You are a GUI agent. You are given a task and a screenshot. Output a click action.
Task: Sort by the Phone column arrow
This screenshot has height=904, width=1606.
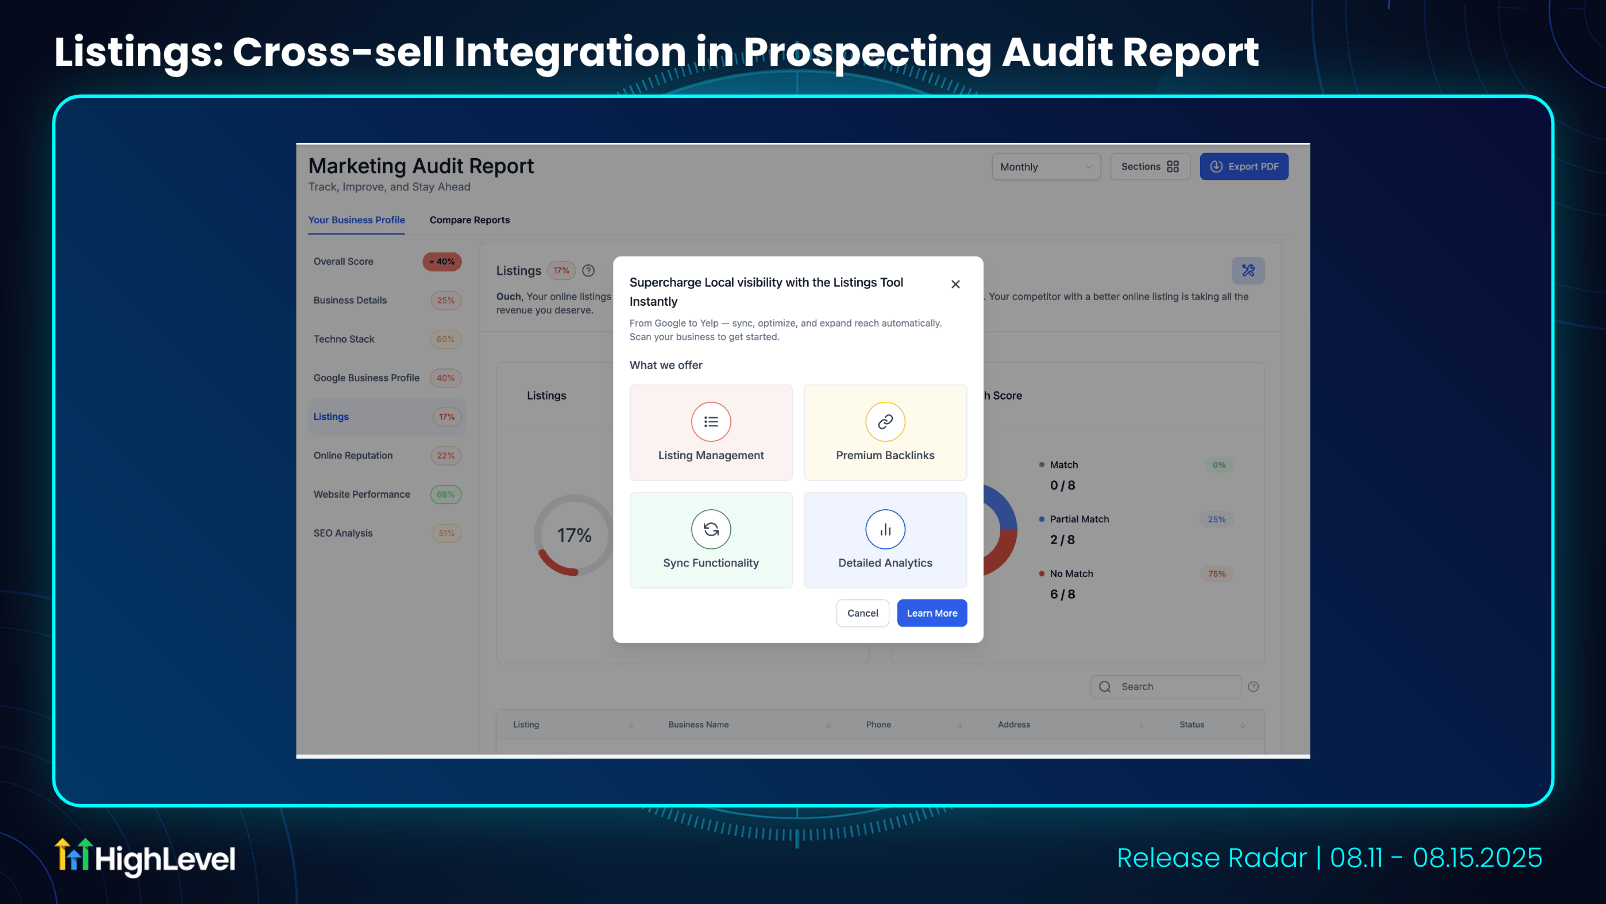point(960,725)
